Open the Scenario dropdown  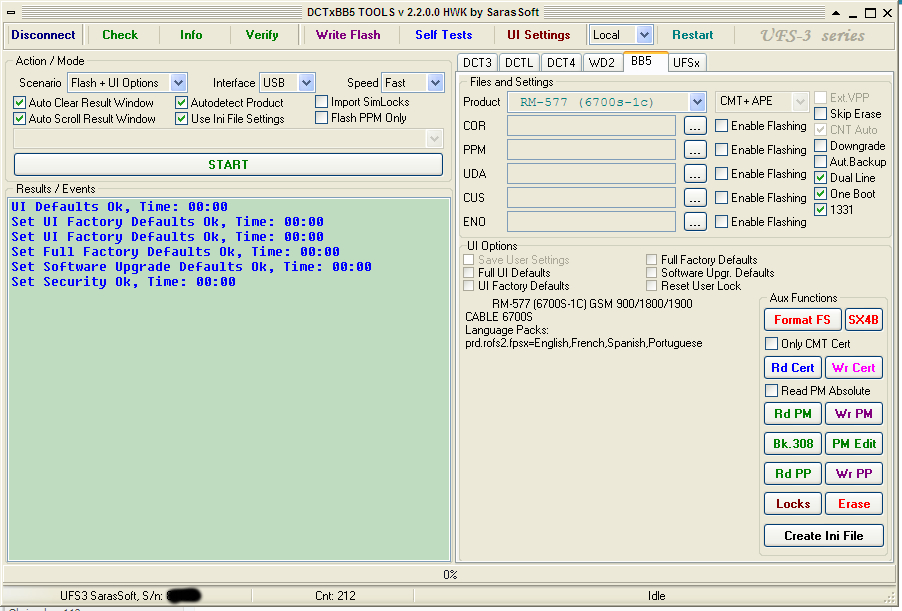(x=178, y=83)
